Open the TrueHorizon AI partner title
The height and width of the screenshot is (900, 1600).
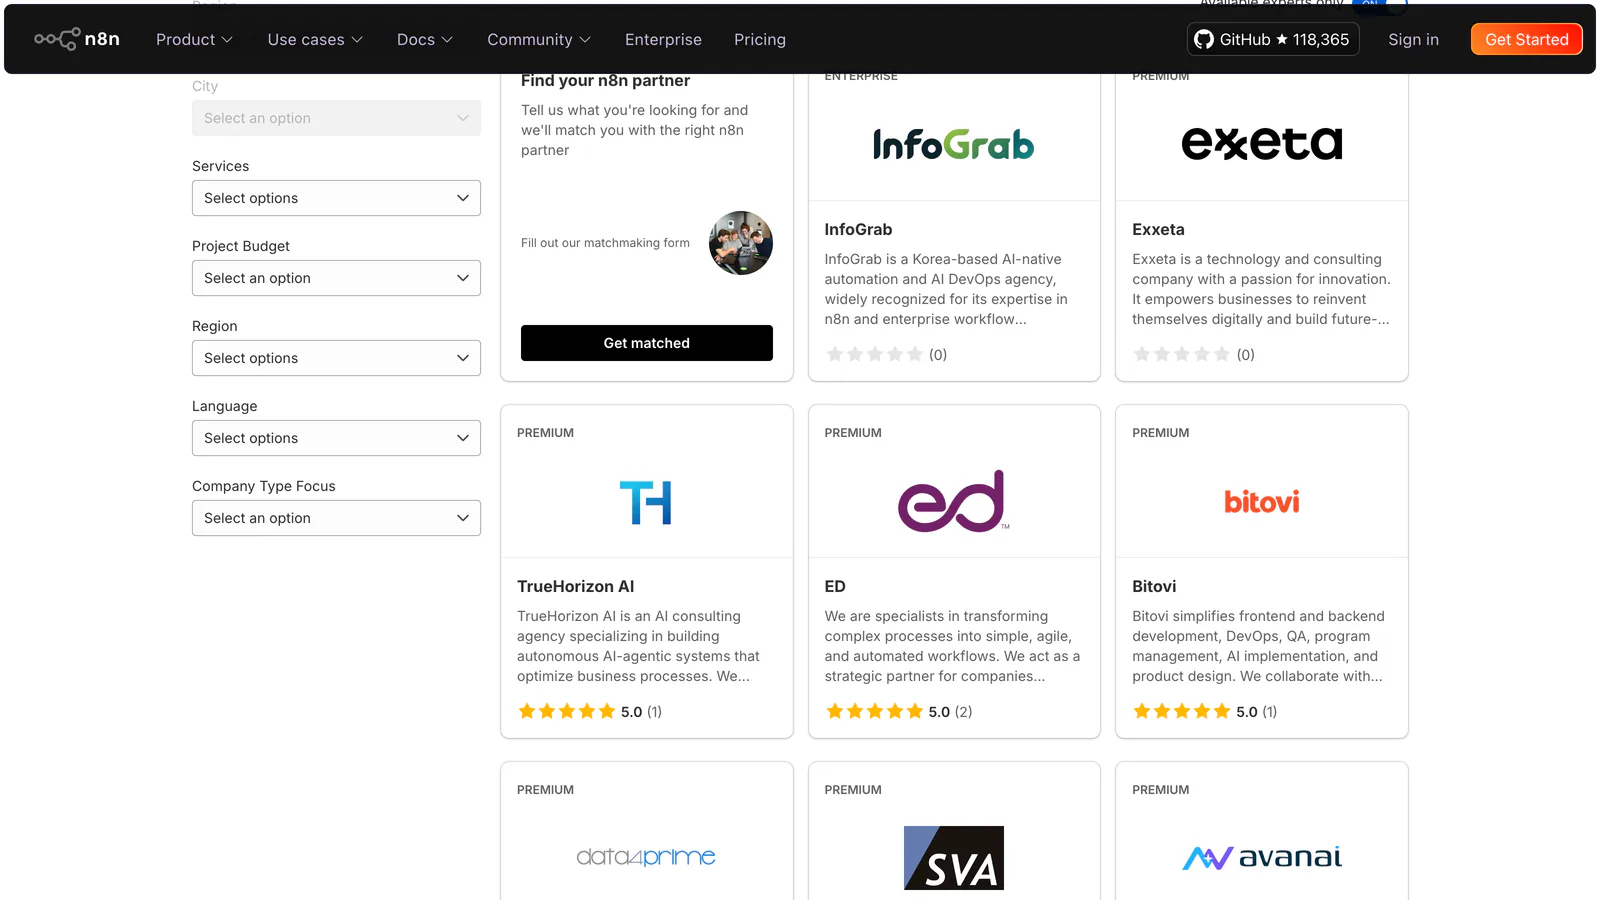575,586
